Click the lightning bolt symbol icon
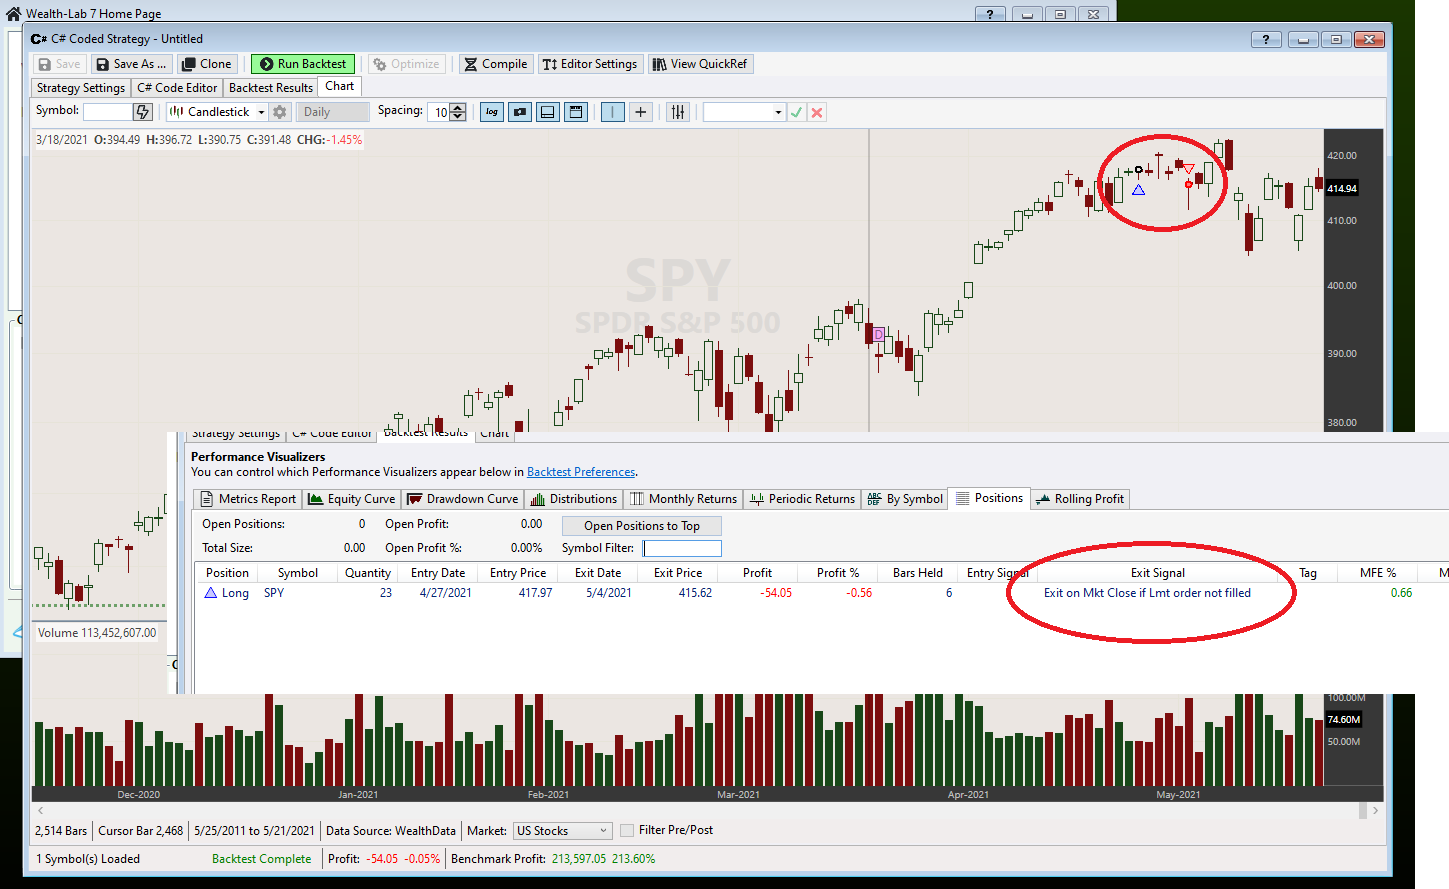This screenshot has height=889, width=1449. click(x=143, y=112)
